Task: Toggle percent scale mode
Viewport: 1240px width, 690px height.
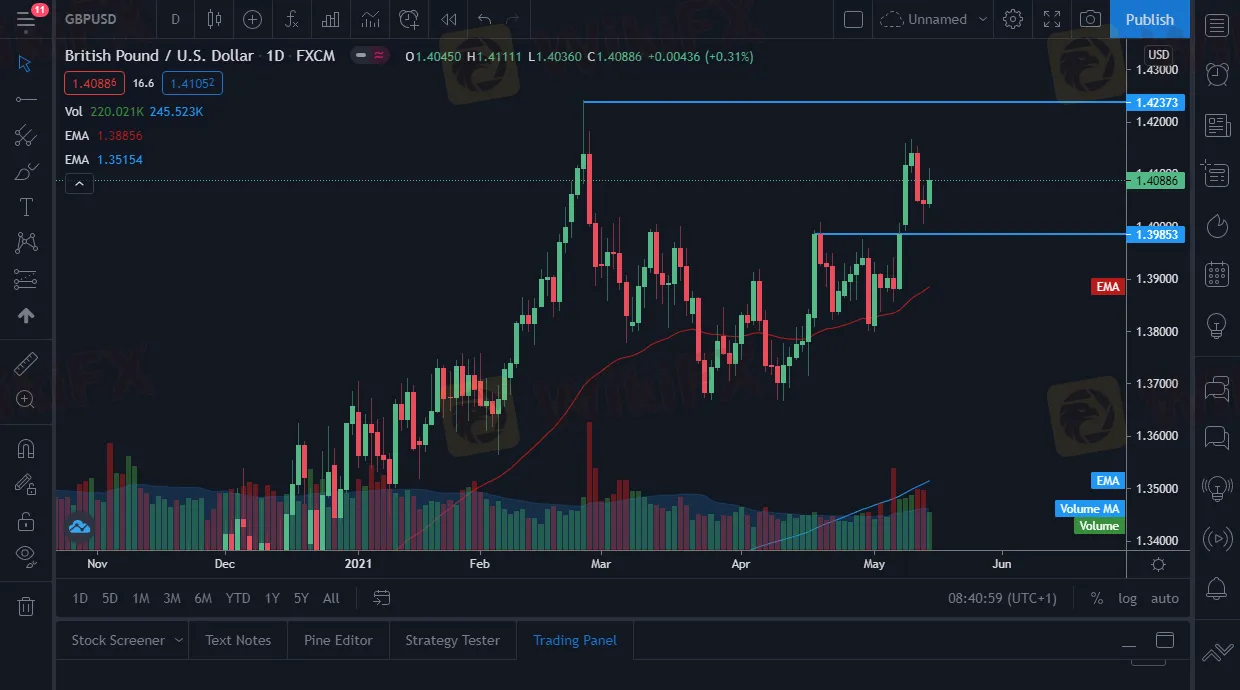Action: [x=1097, y=598]
